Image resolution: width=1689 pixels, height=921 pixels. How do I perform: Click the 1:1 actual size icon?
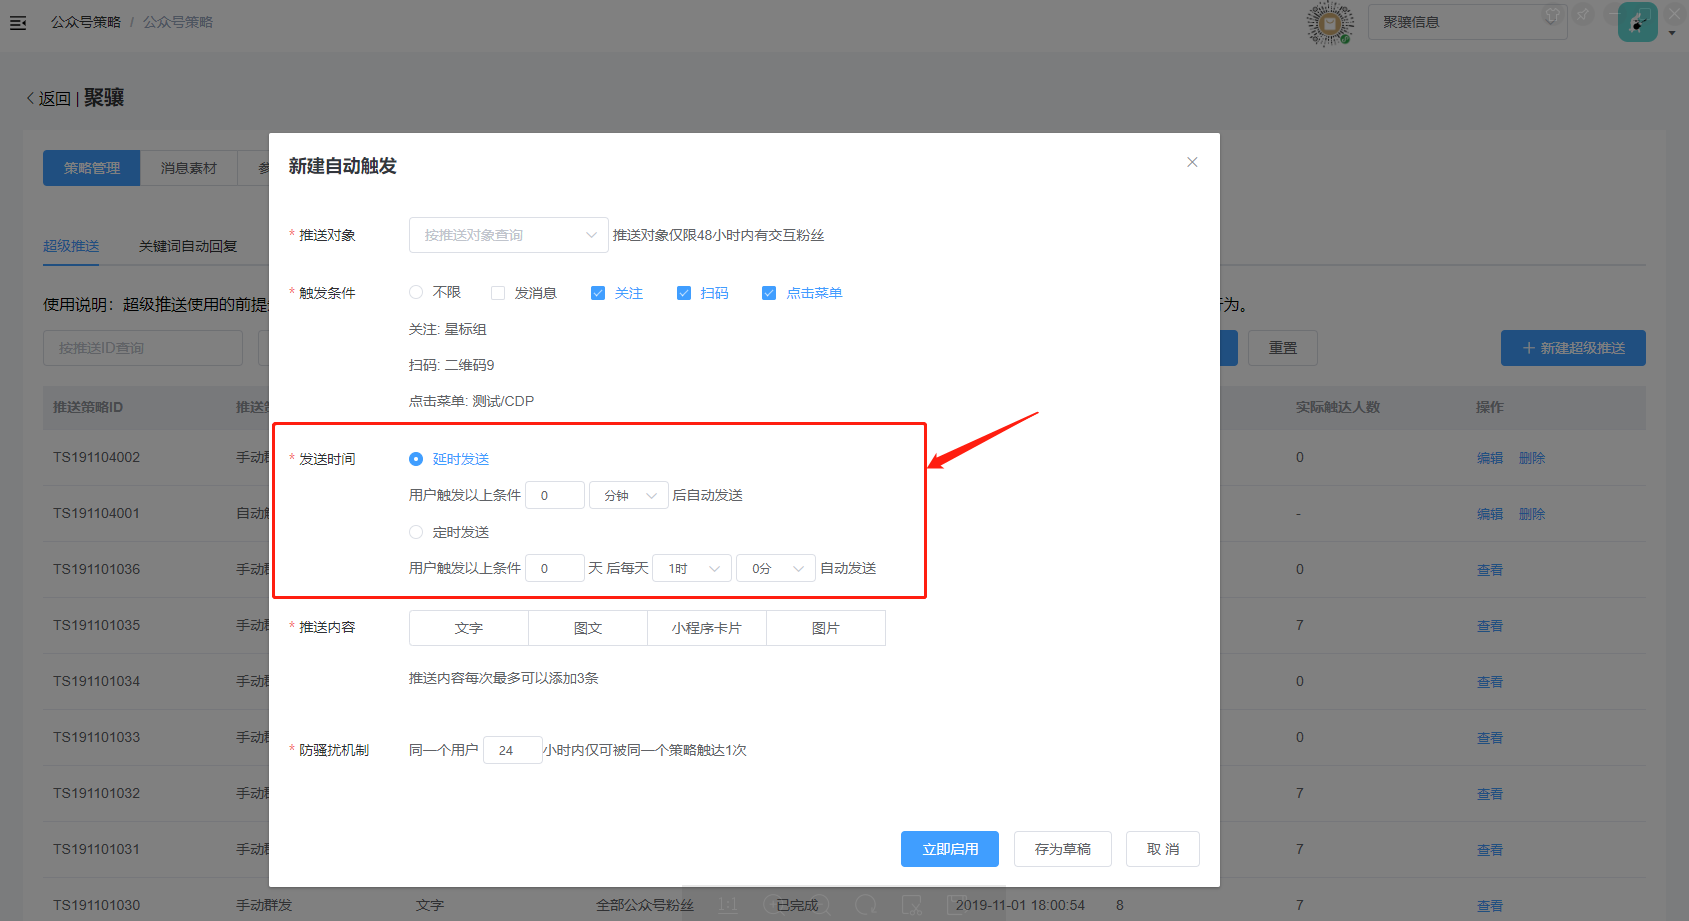[728, 905]
